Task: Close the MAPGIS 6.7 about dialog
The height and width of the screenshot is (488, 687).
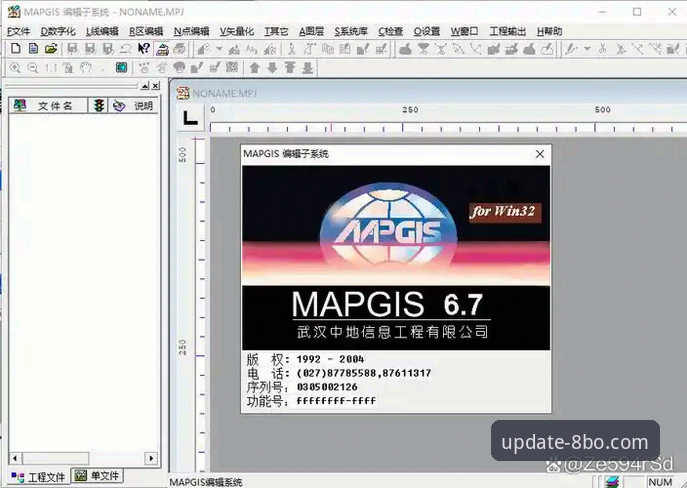Action: [x=540, y=154]
